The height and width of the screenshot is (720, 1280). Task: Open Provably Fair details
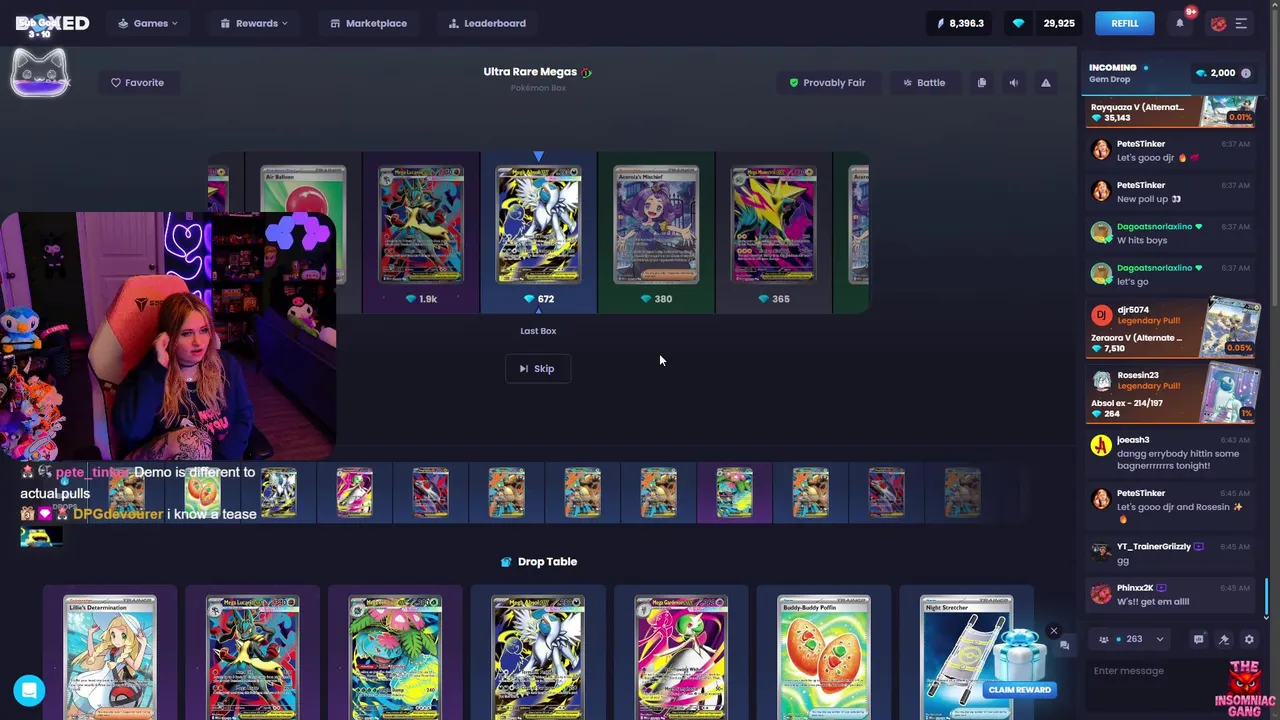point(827,83)
